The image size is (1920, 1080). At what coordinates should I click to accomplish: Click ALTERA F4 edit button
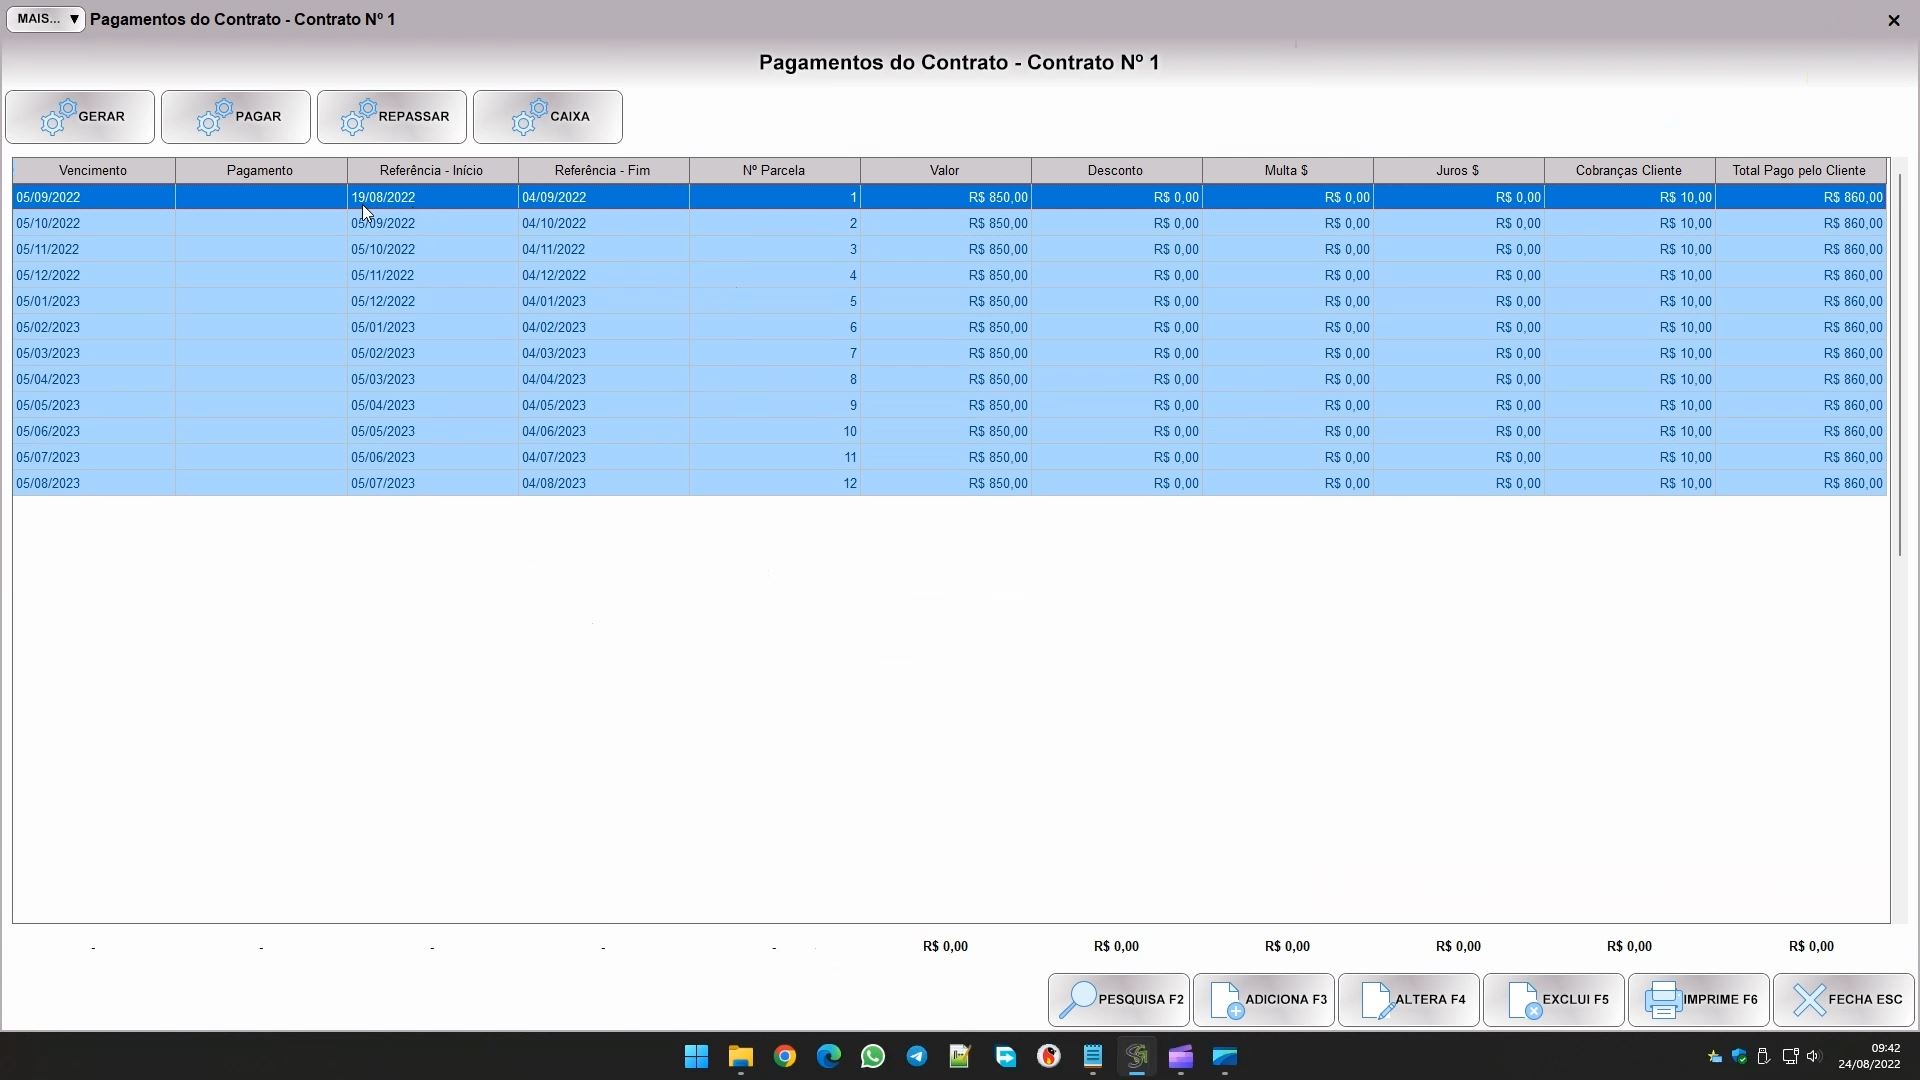tap(1409, 1000)
